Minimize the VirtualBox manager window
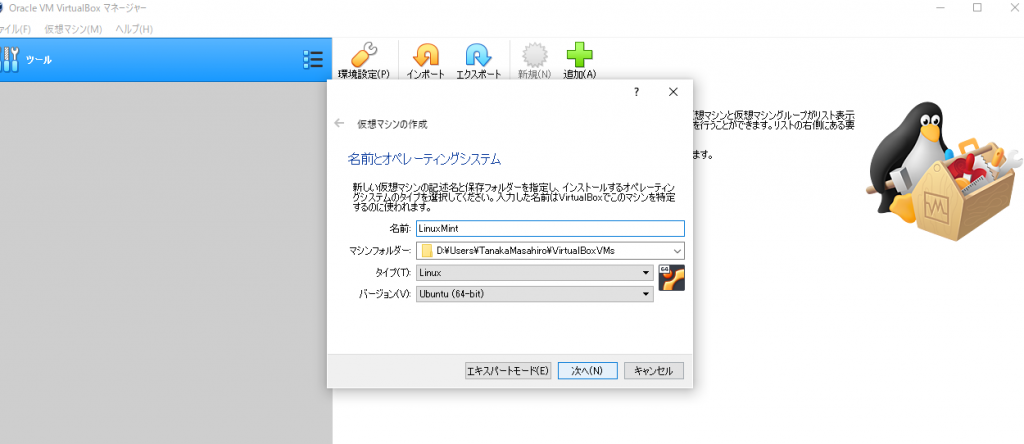The width and height of the screenshot is (1024, 444). coord(940,7)
